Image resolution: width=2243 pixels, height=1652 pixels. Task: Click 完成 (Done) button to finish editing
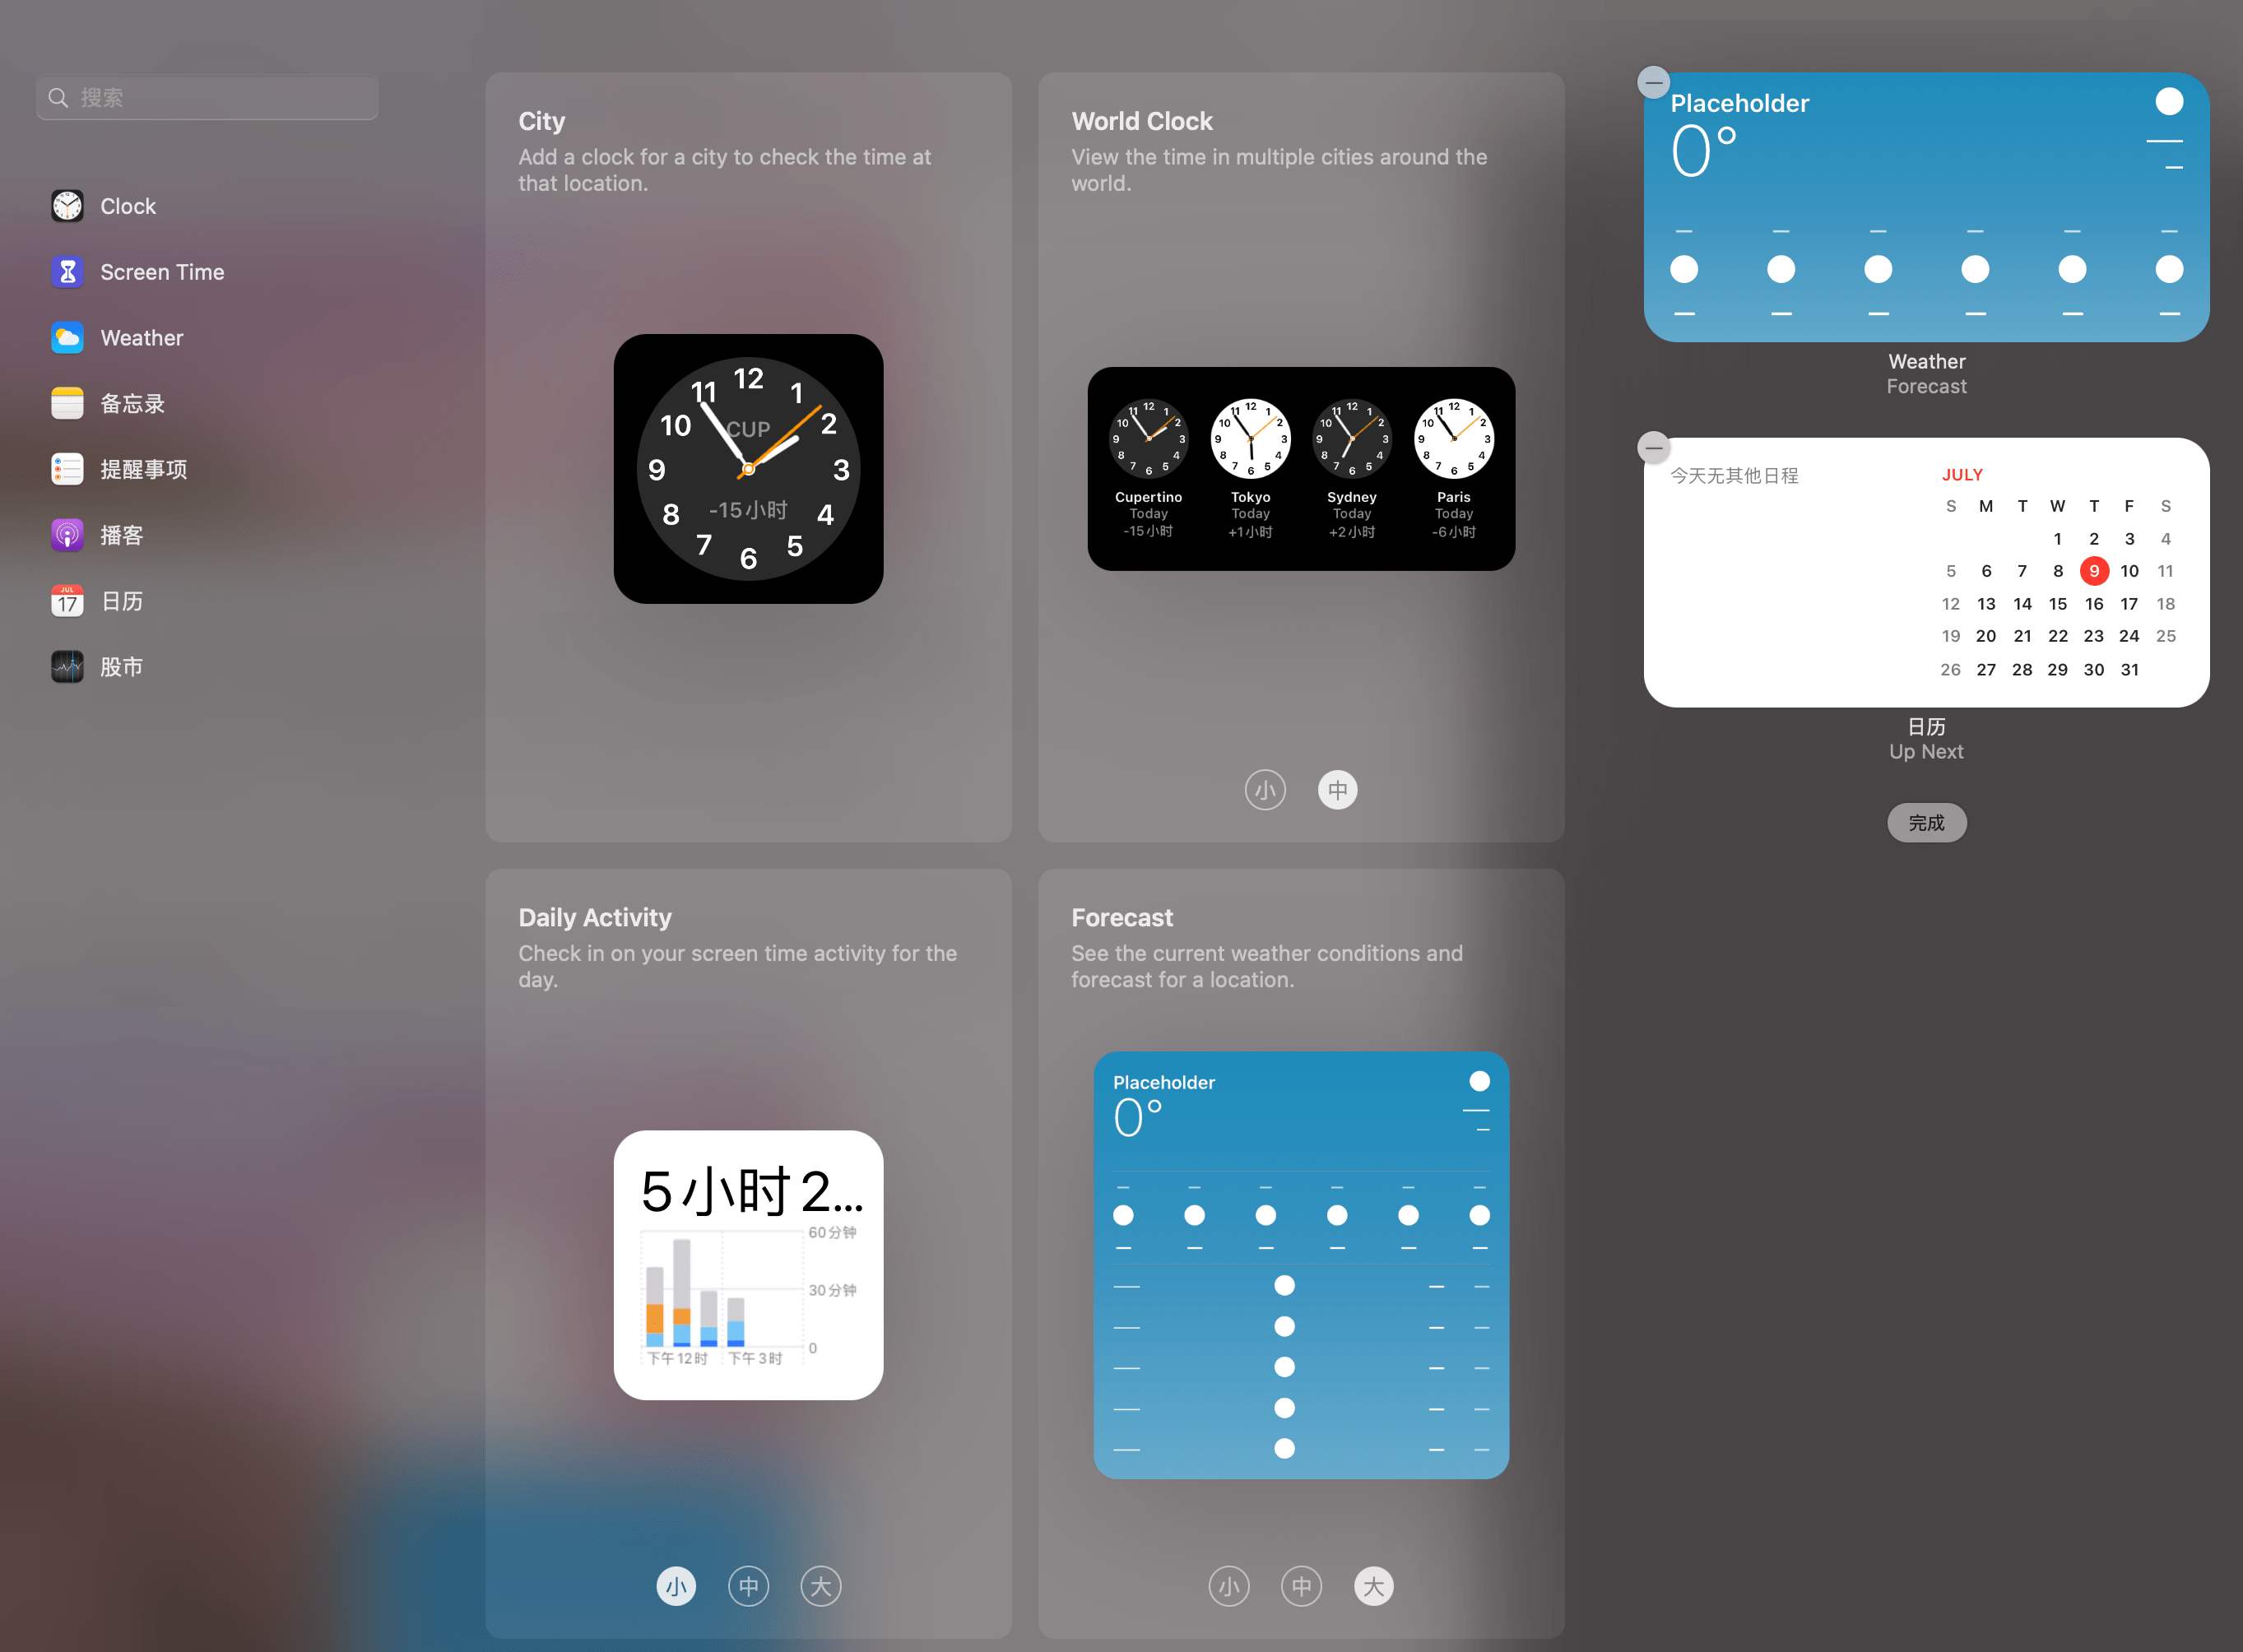point(1926,822)
